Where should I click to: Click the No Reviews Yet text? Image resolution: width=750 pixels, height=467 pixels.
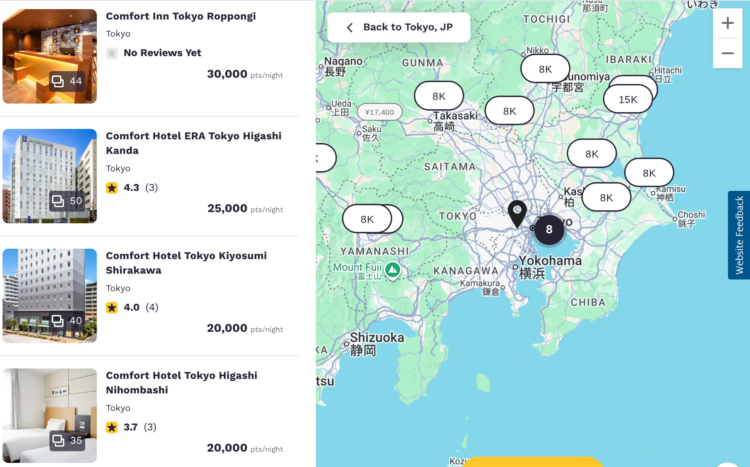(x=163, y=53)
